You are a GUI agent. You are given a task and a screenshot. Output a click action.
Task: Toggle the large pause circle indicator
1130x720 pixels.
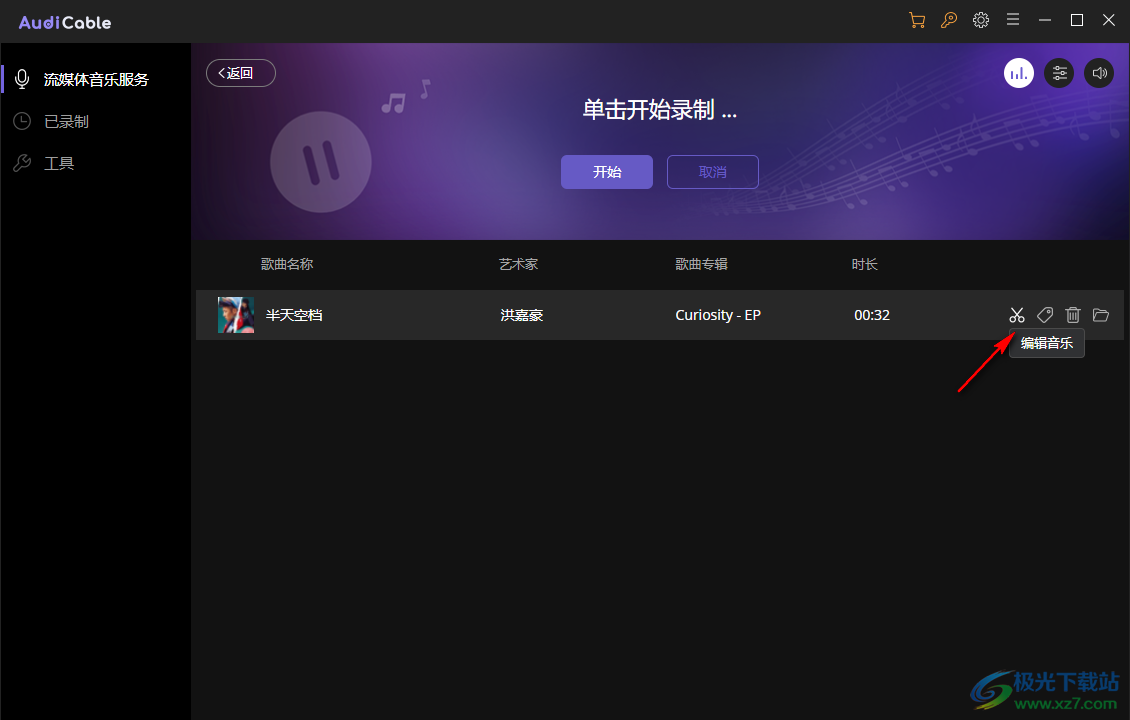pos(320,161)
